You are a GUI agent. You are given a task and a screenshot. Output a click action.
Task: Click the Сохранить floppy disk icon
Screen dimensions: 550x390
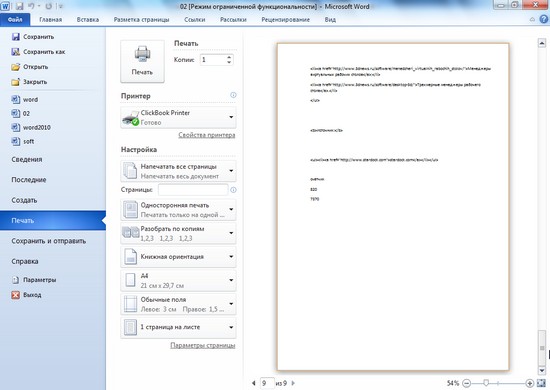pos(16,36)
